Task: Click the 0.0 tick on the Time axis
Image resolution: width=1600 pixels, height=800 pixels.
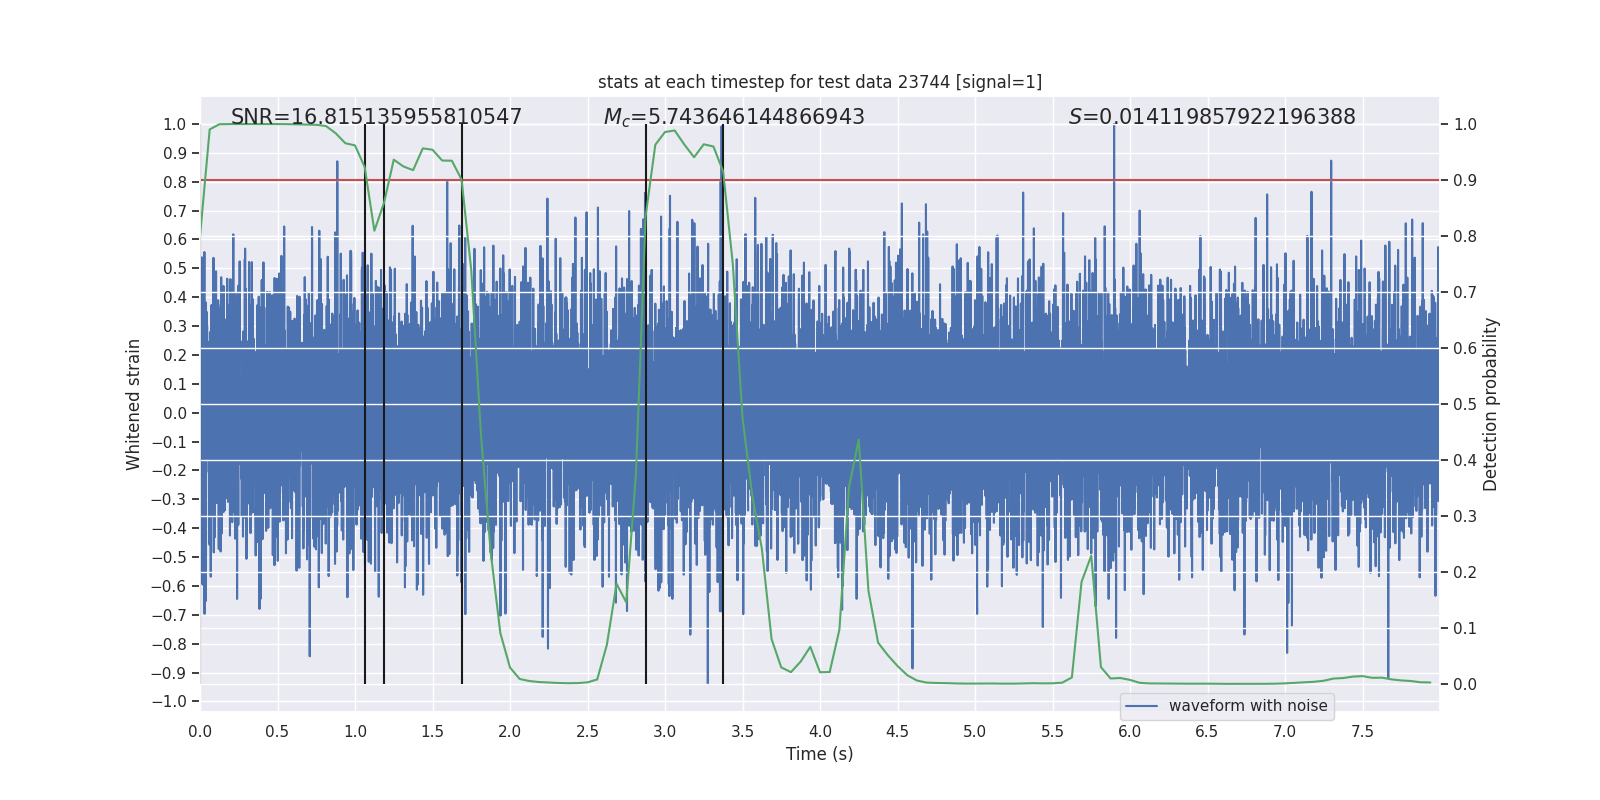Action: coord(200,731)
